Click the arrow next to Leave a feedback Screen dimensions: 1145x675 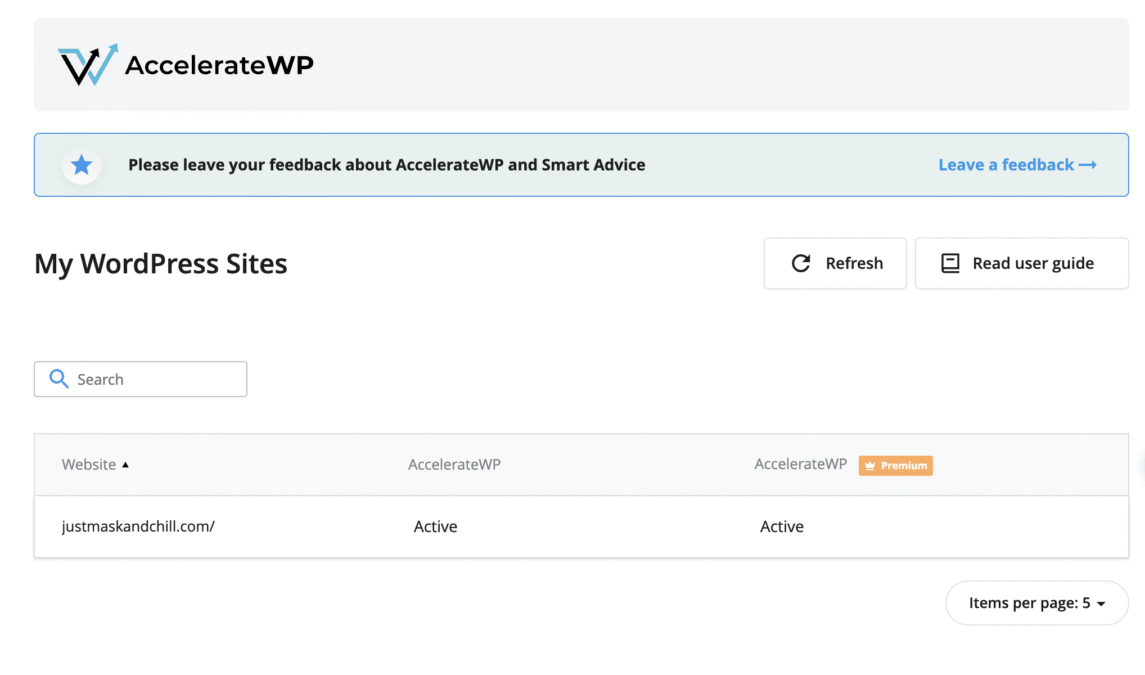click(1088, 165)
